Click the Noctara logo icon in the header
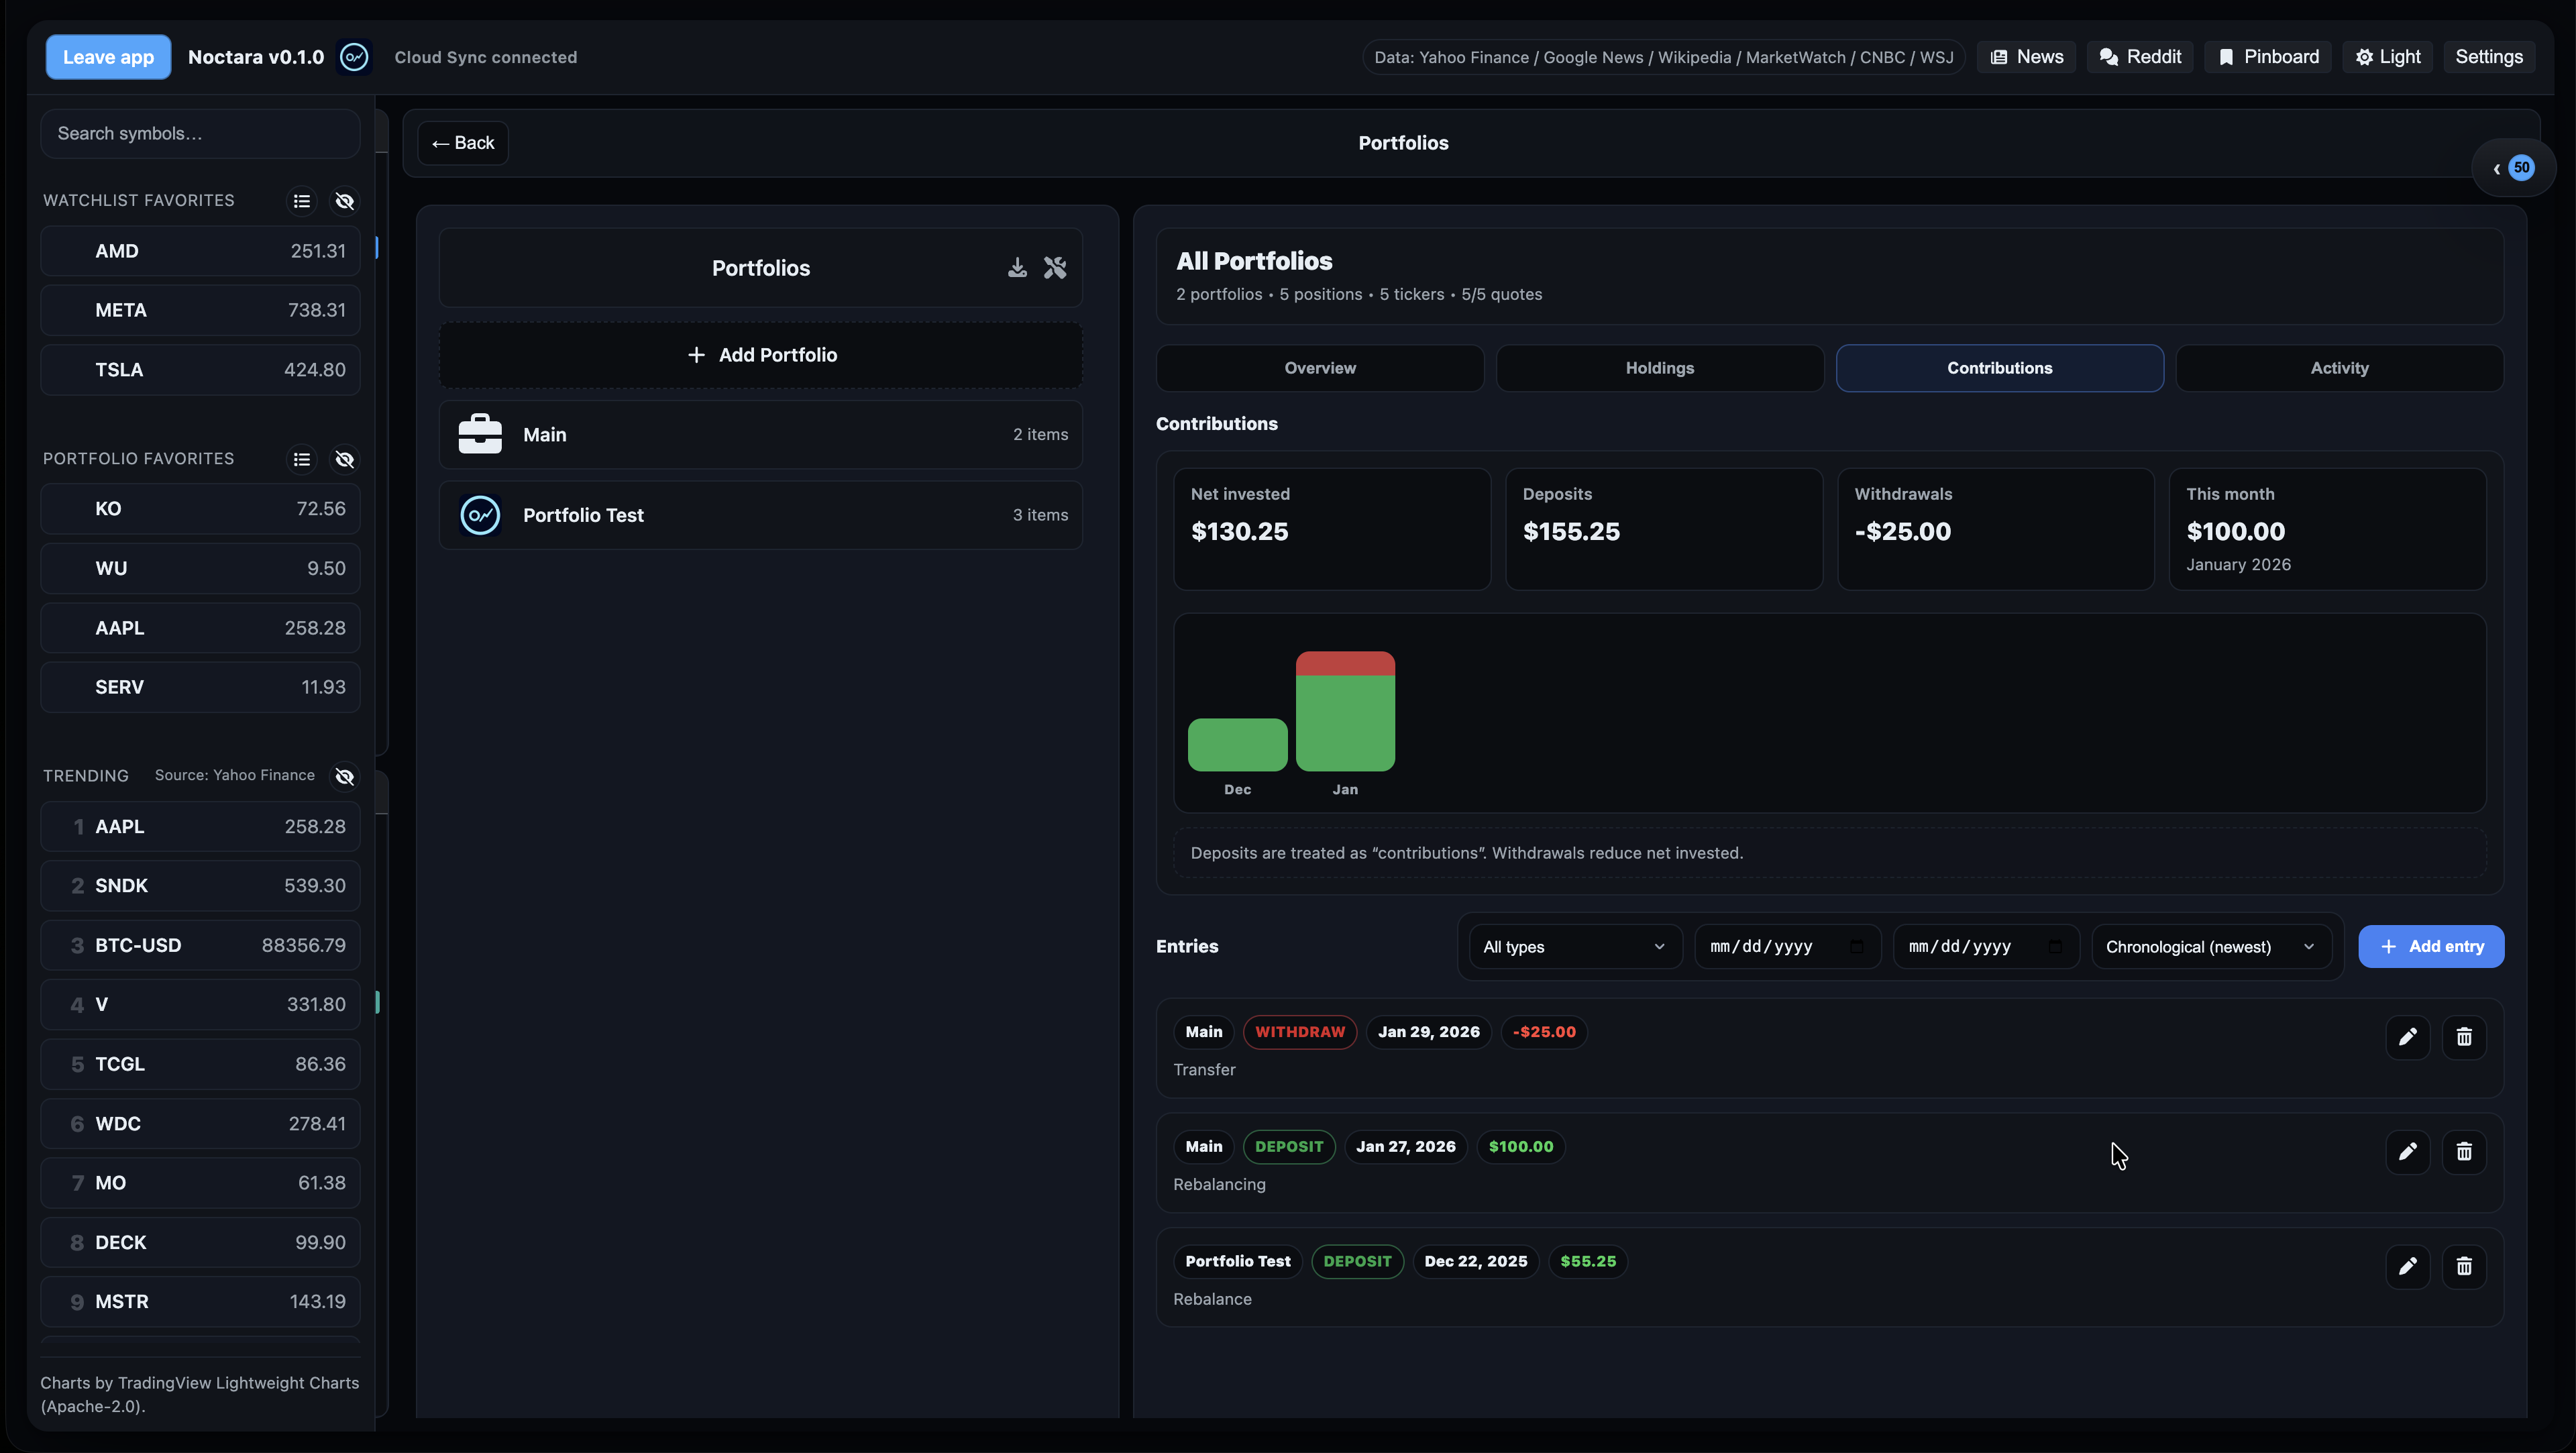 click(x=354, y=57)
